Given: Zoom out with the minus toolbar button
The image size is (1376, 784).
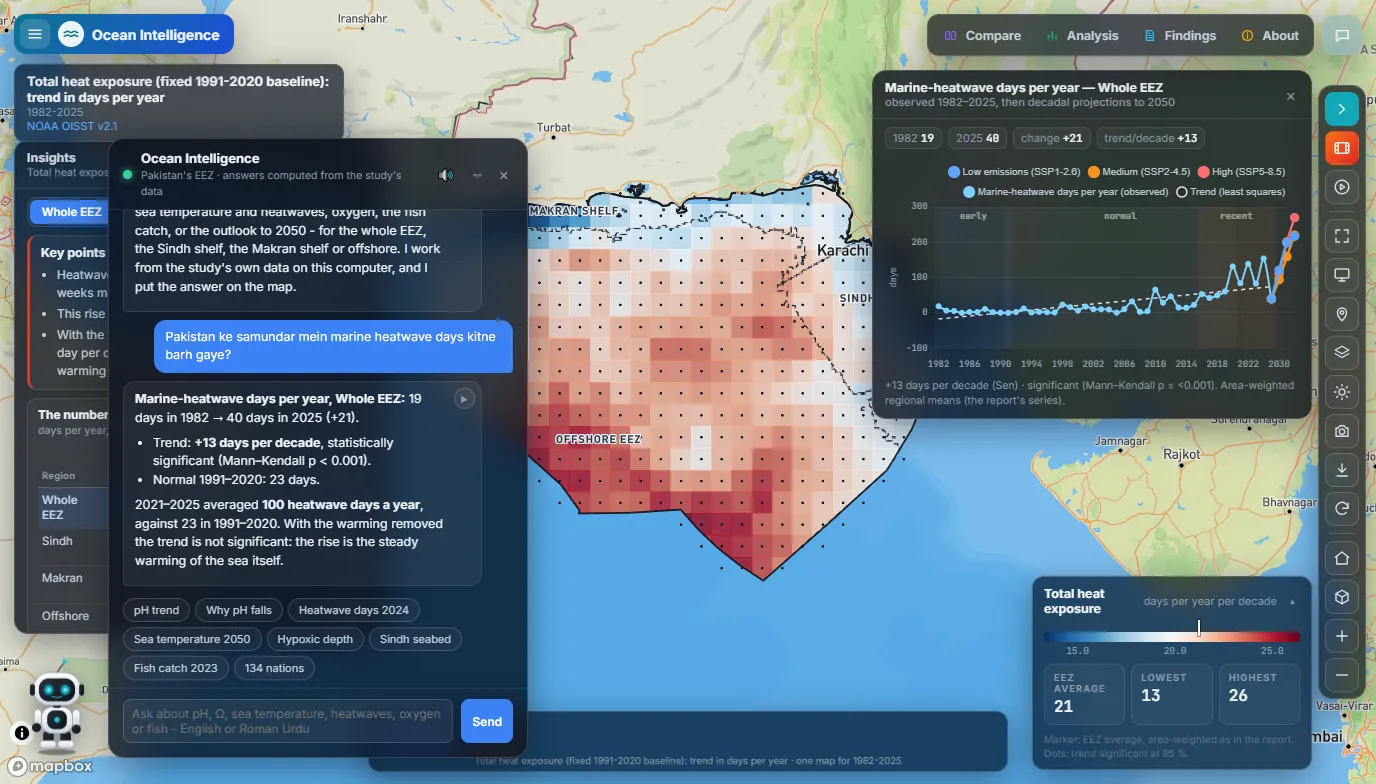Looking at the screenshot, I should pyautogui.click(x=1342, y=675).
